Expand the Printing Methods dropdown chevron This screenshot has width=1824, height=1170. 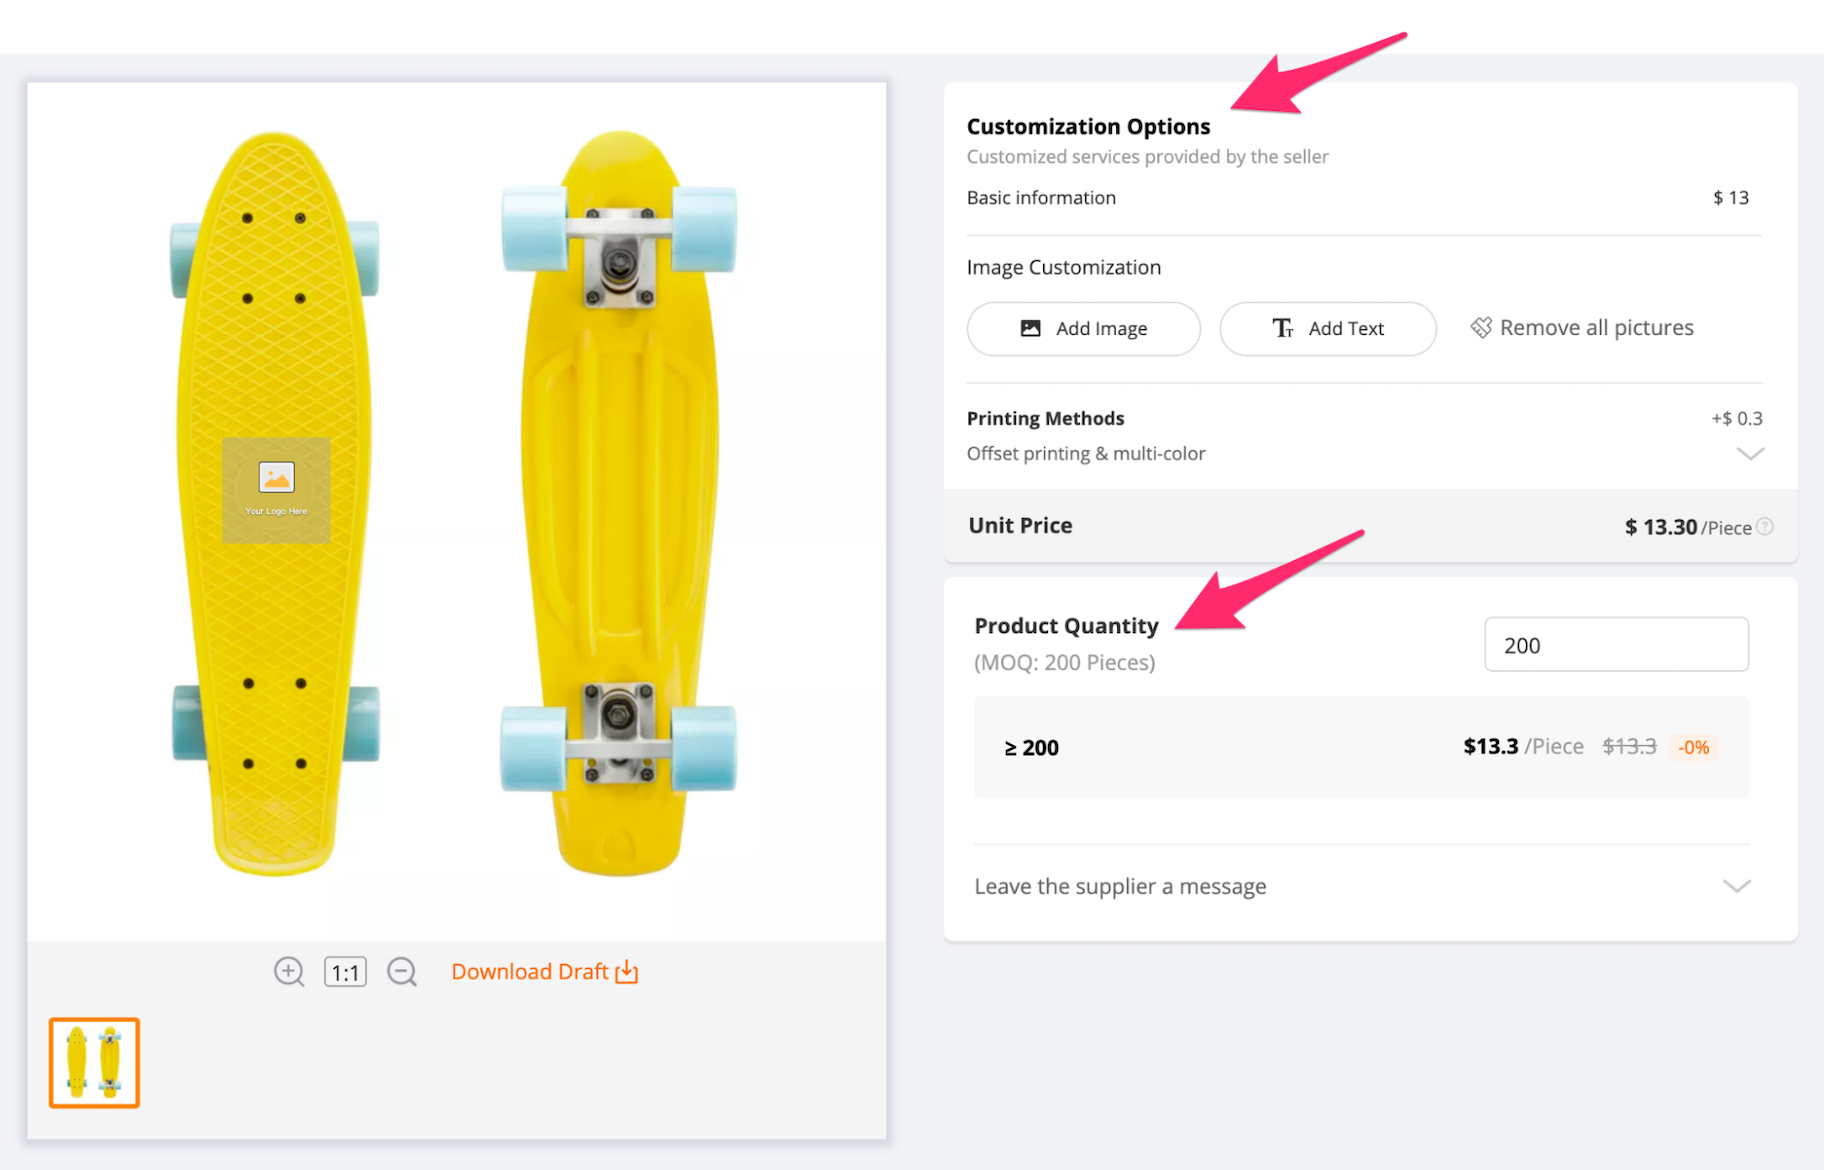click(x=1749, y=454)
